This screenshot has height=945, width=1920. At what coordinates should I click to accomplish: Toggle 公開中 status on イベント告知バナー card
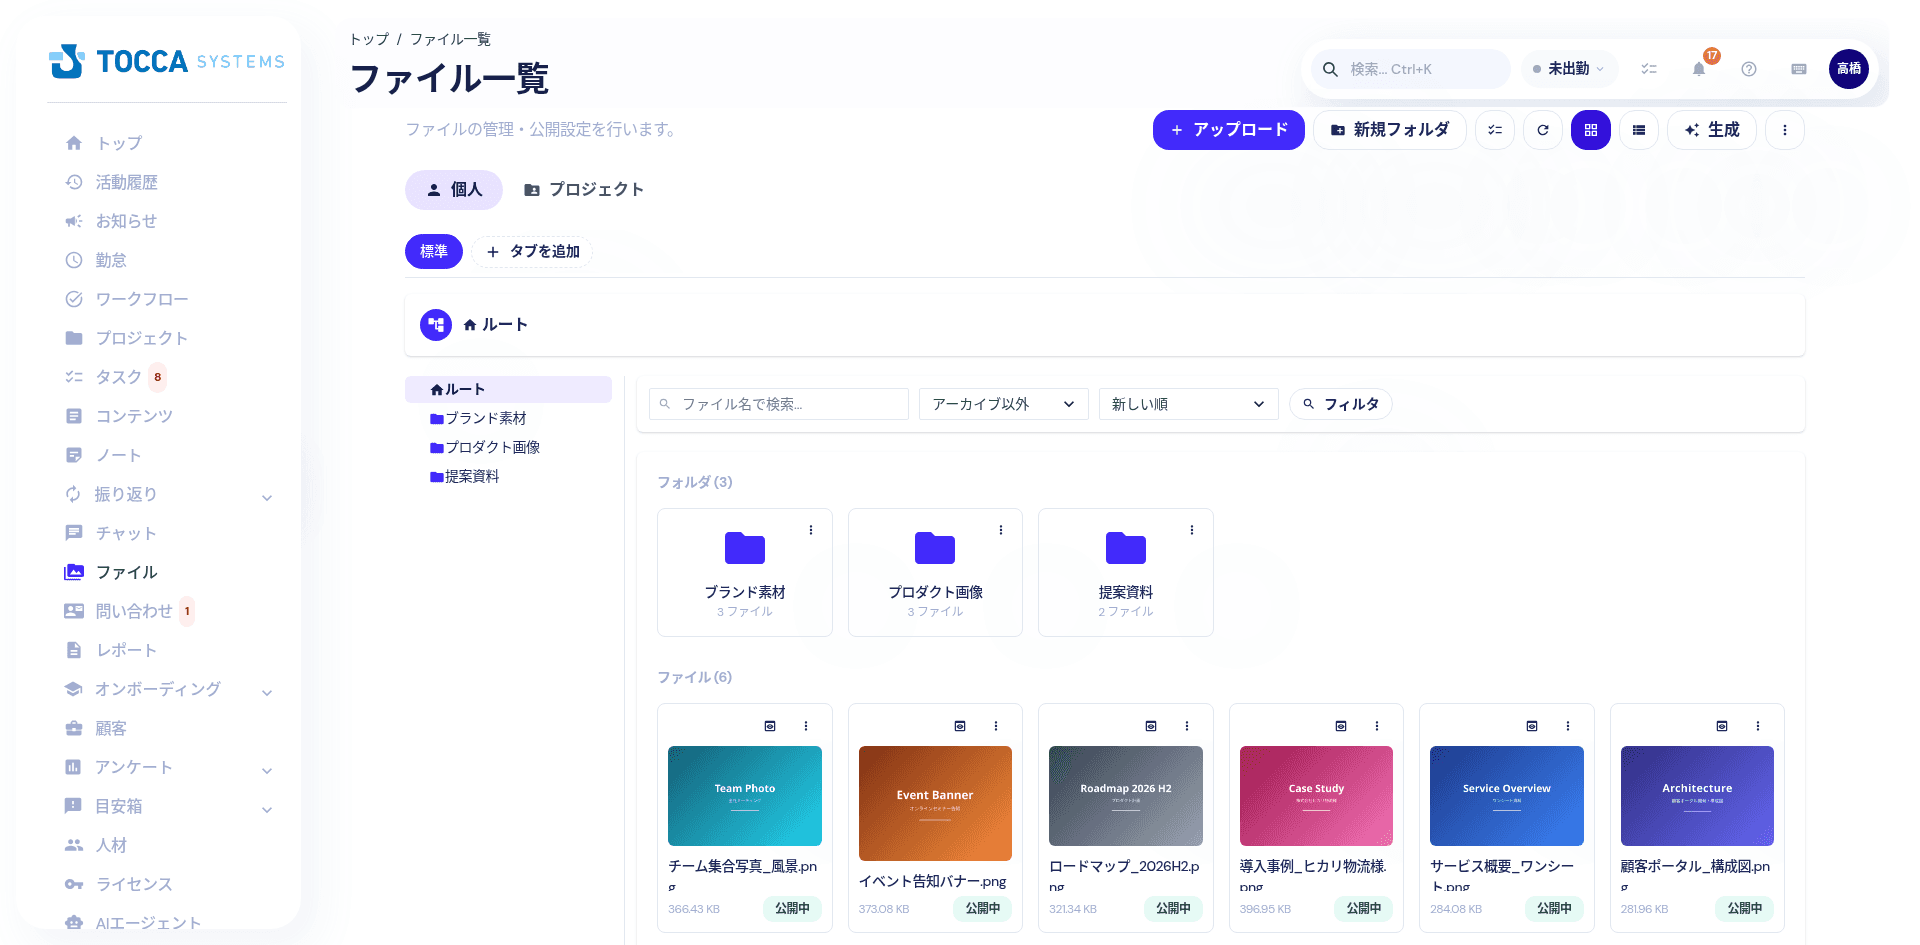click(982, 908)
